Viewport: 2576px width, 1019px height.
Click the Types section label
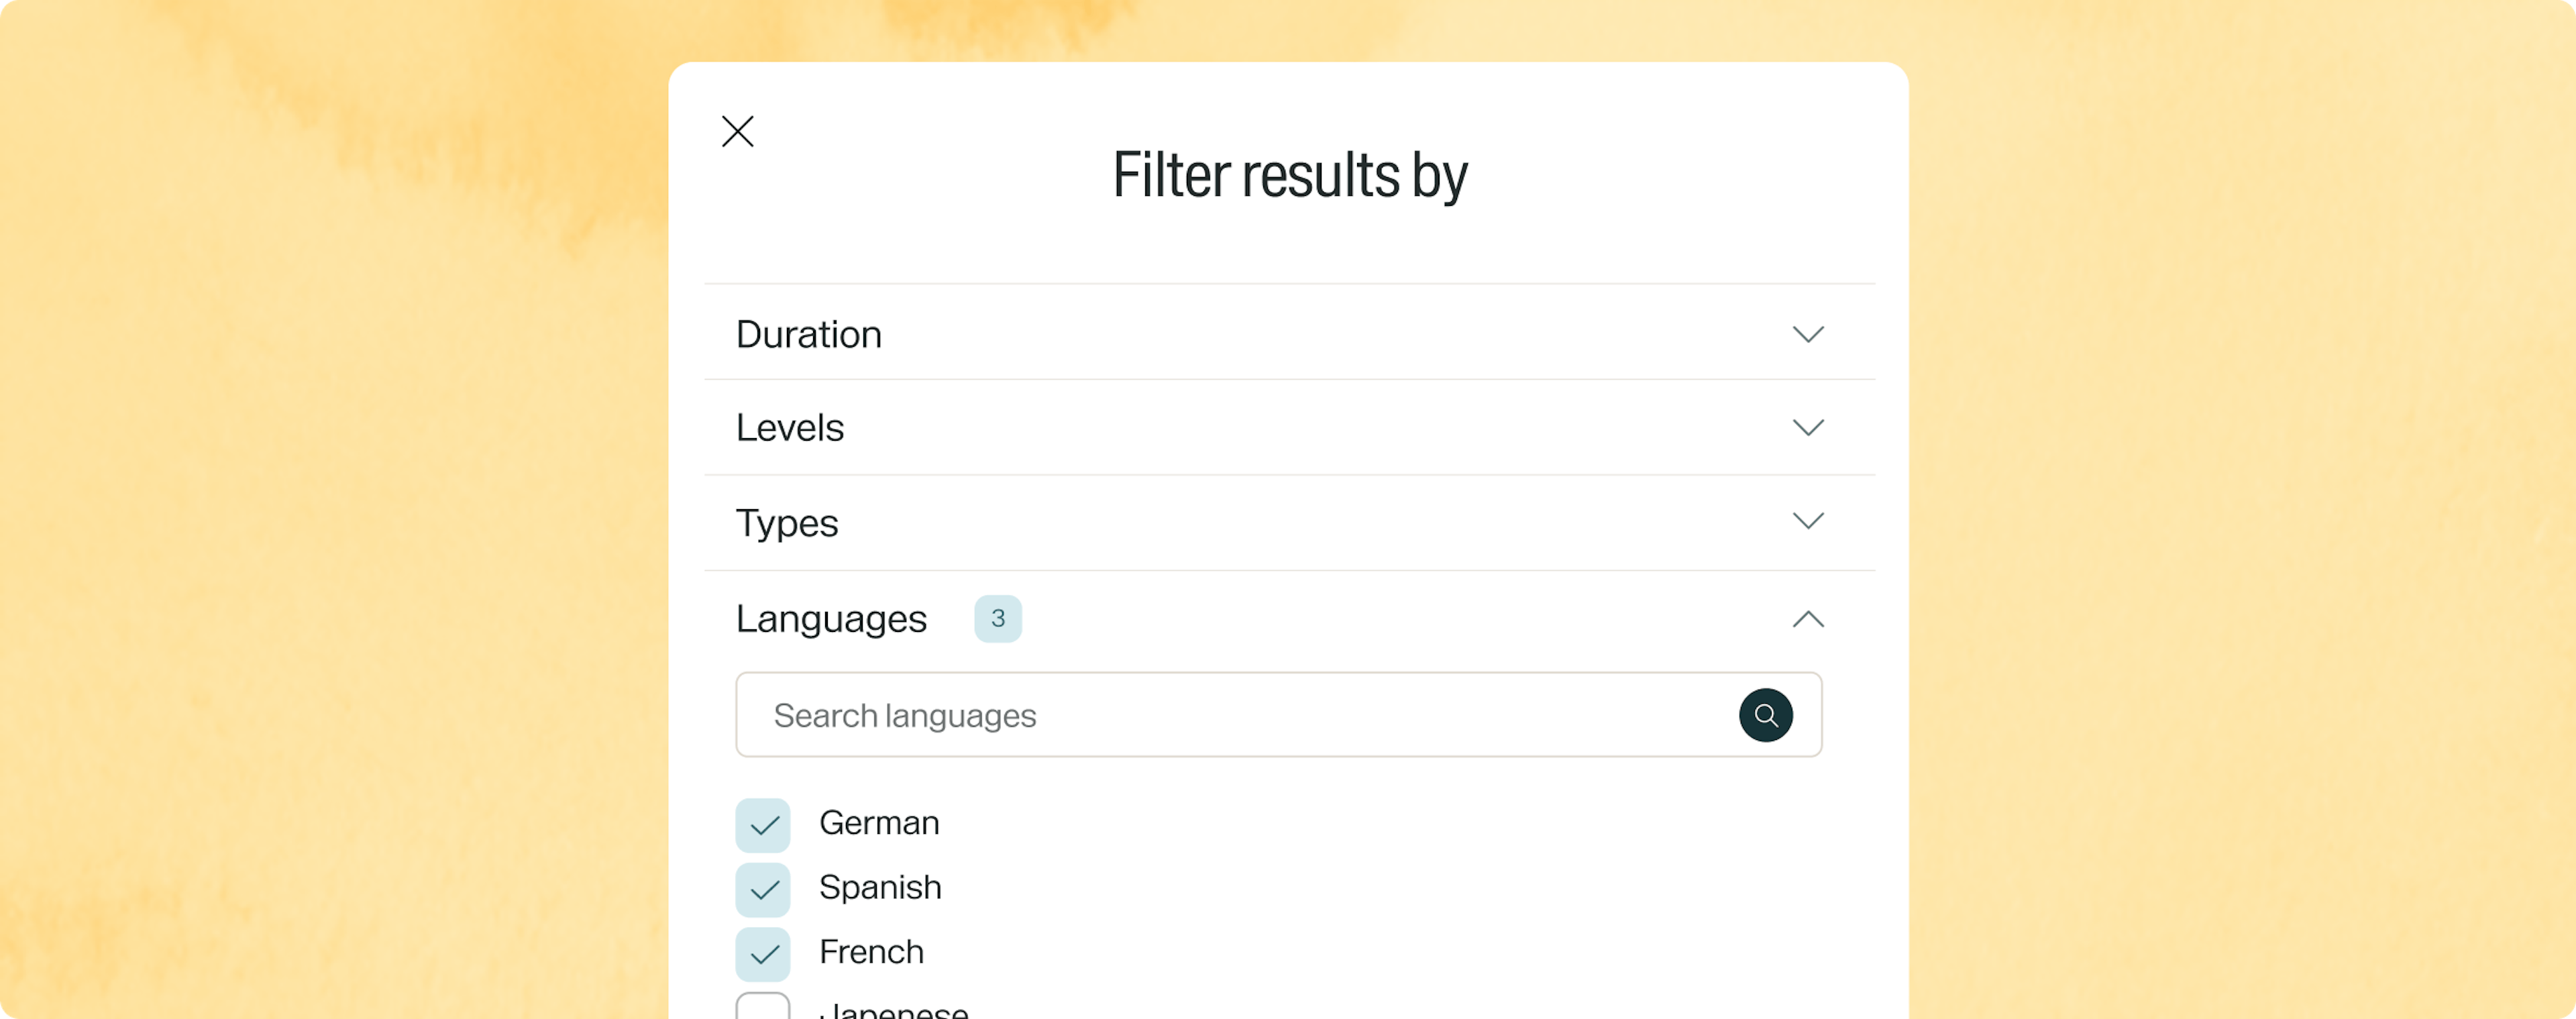(786, 523)
